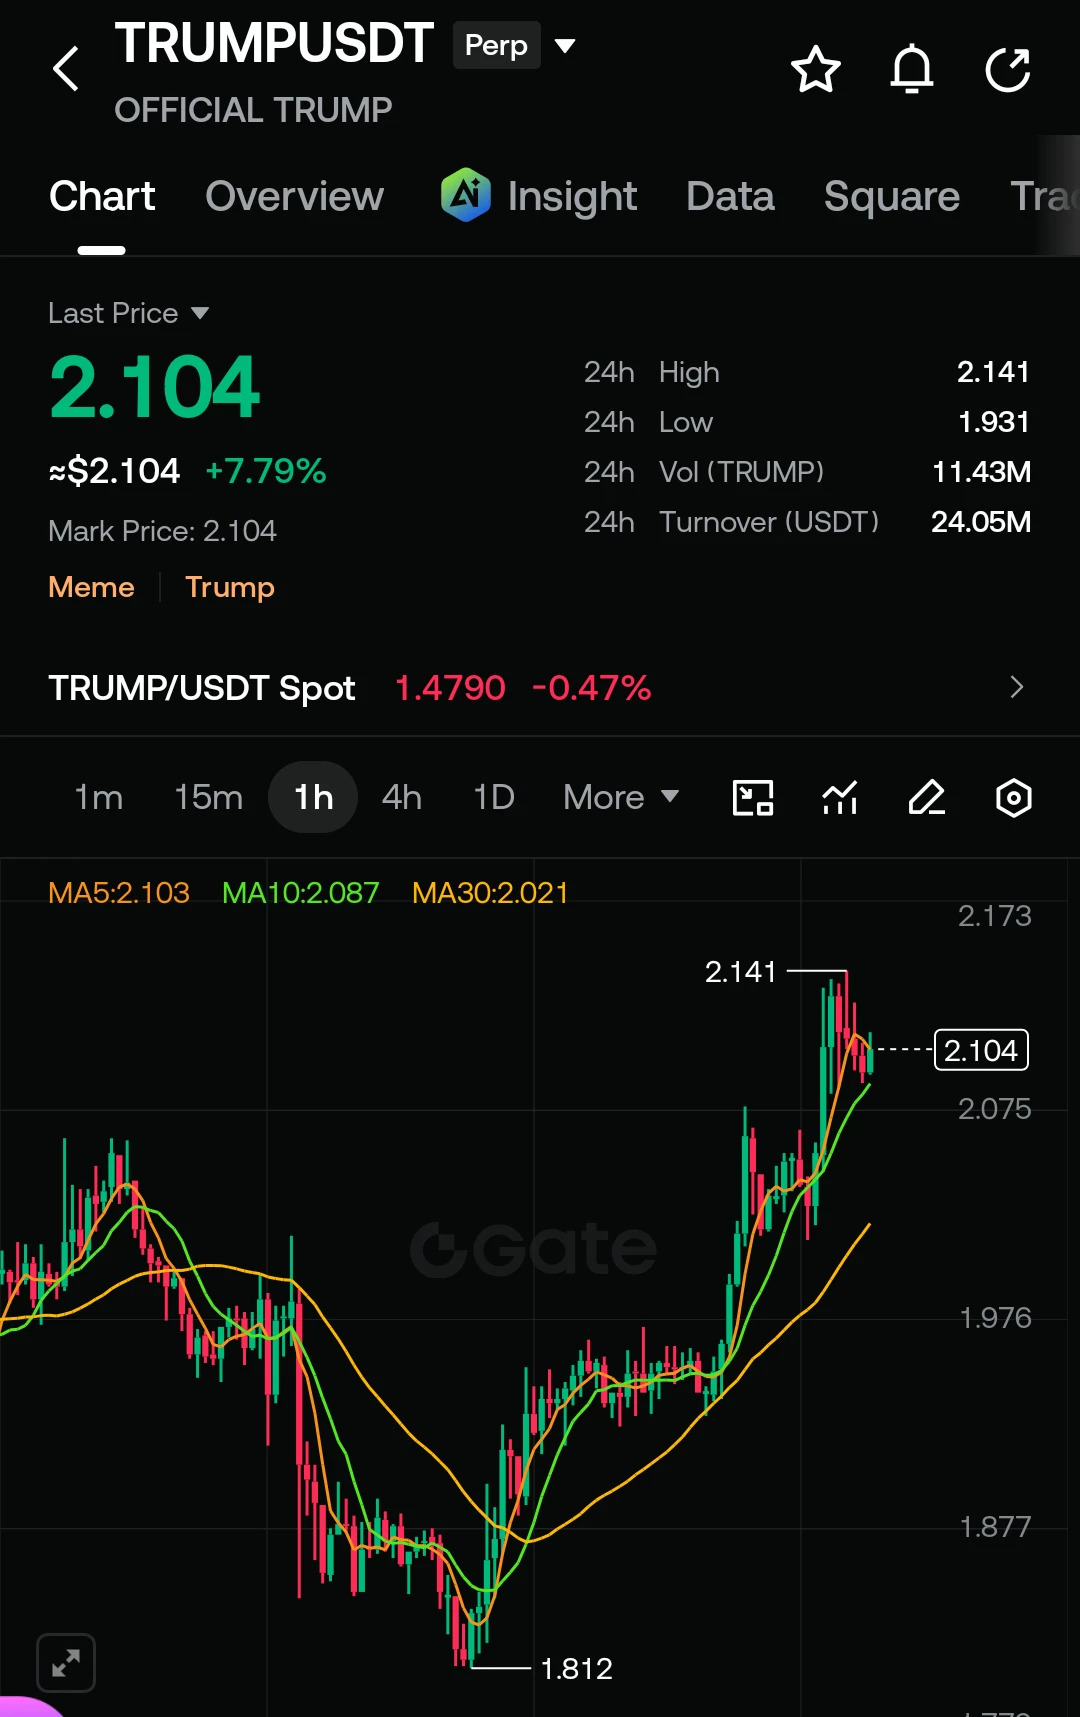The height and width of the screenshot is (1717, 1080).
Task: Tap the MA30:2.021 indicator label
Action: (x=490, y=892)
